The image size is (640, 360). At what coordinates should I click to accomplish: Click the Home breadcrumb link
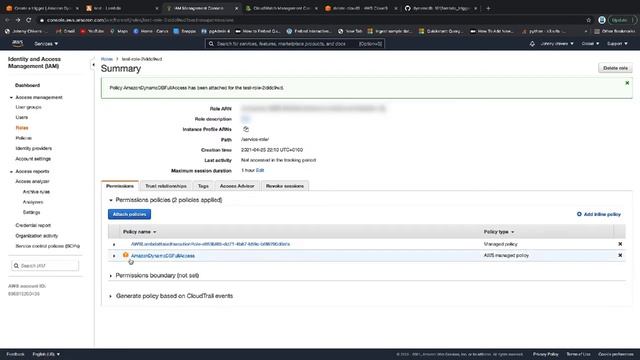point(107,59)
